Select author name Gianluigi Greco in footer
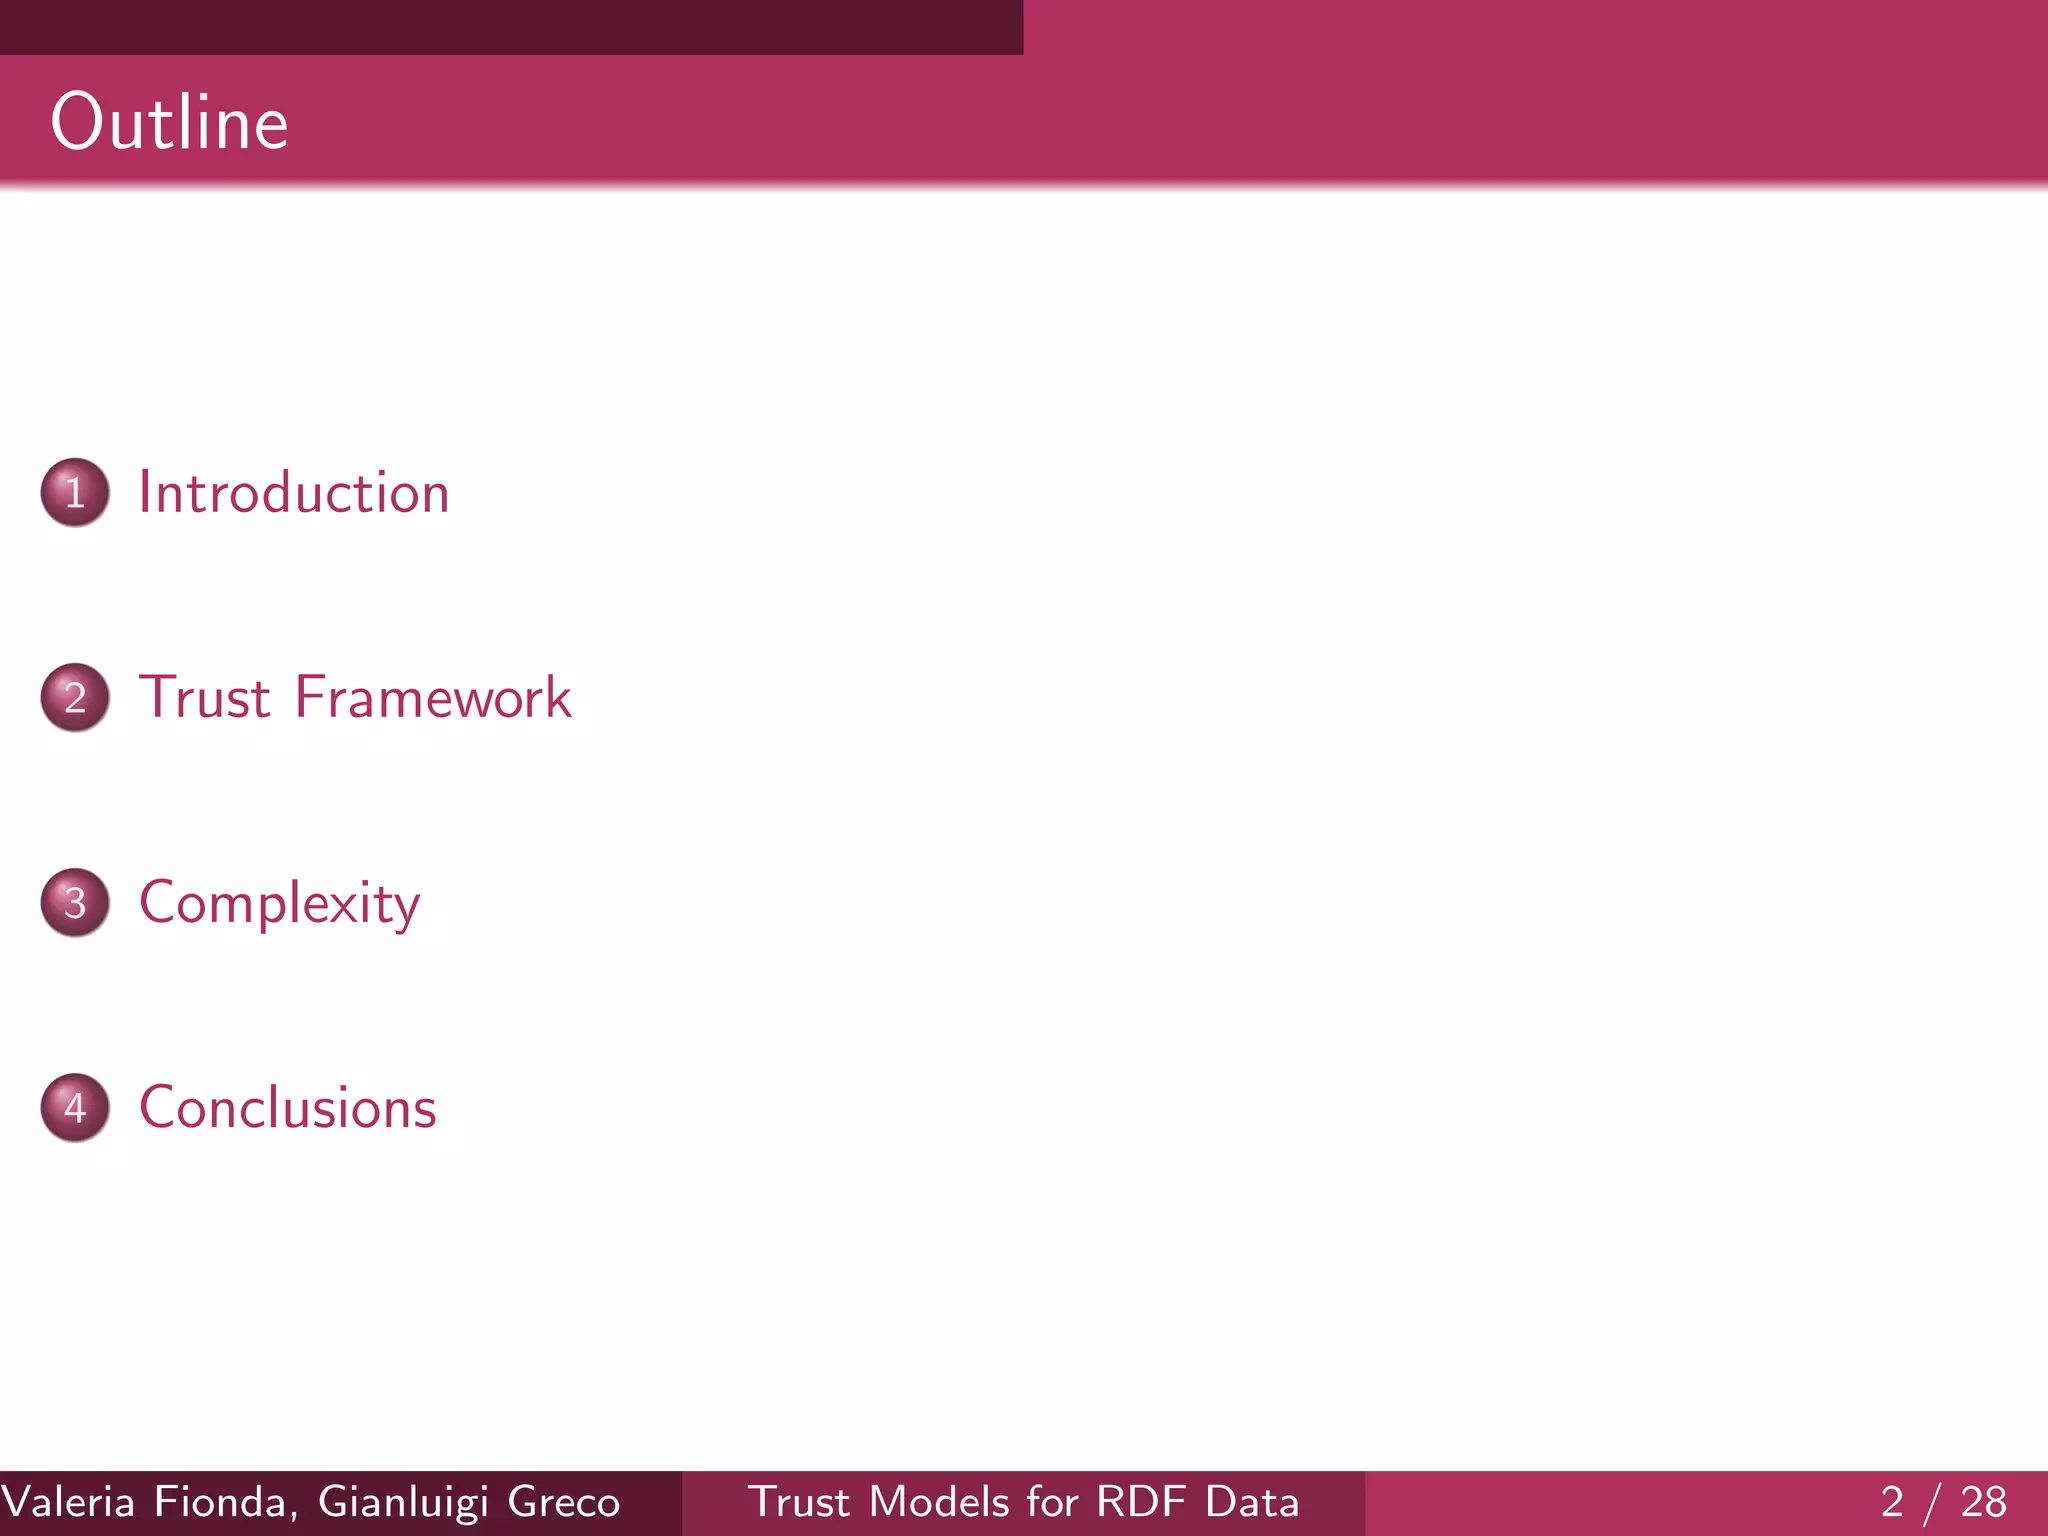 point(468,1502)
